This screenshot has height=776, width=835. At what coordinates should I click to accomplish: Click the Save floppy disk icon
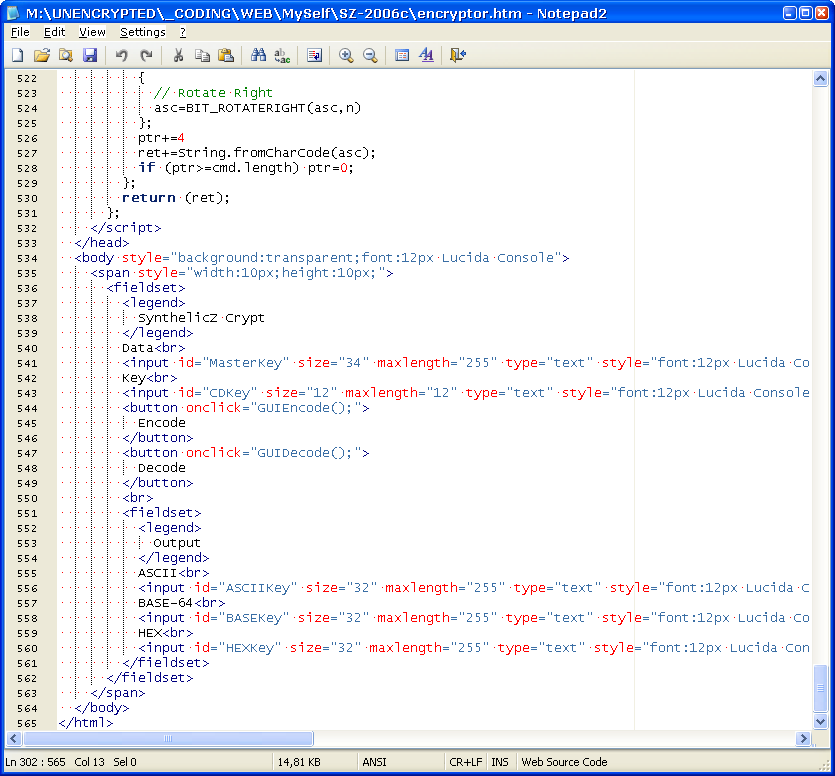tap(90, 55)
